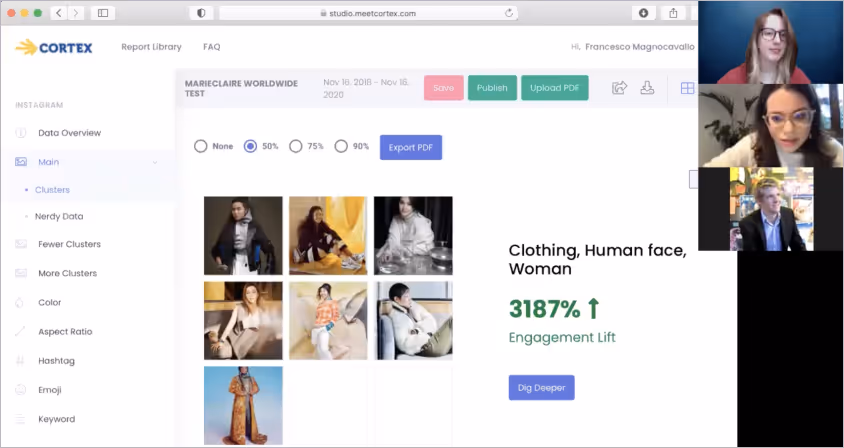Viewport: 844px width, 448px height.
Task: Open the Hashtag section
Action: (57, 361)
